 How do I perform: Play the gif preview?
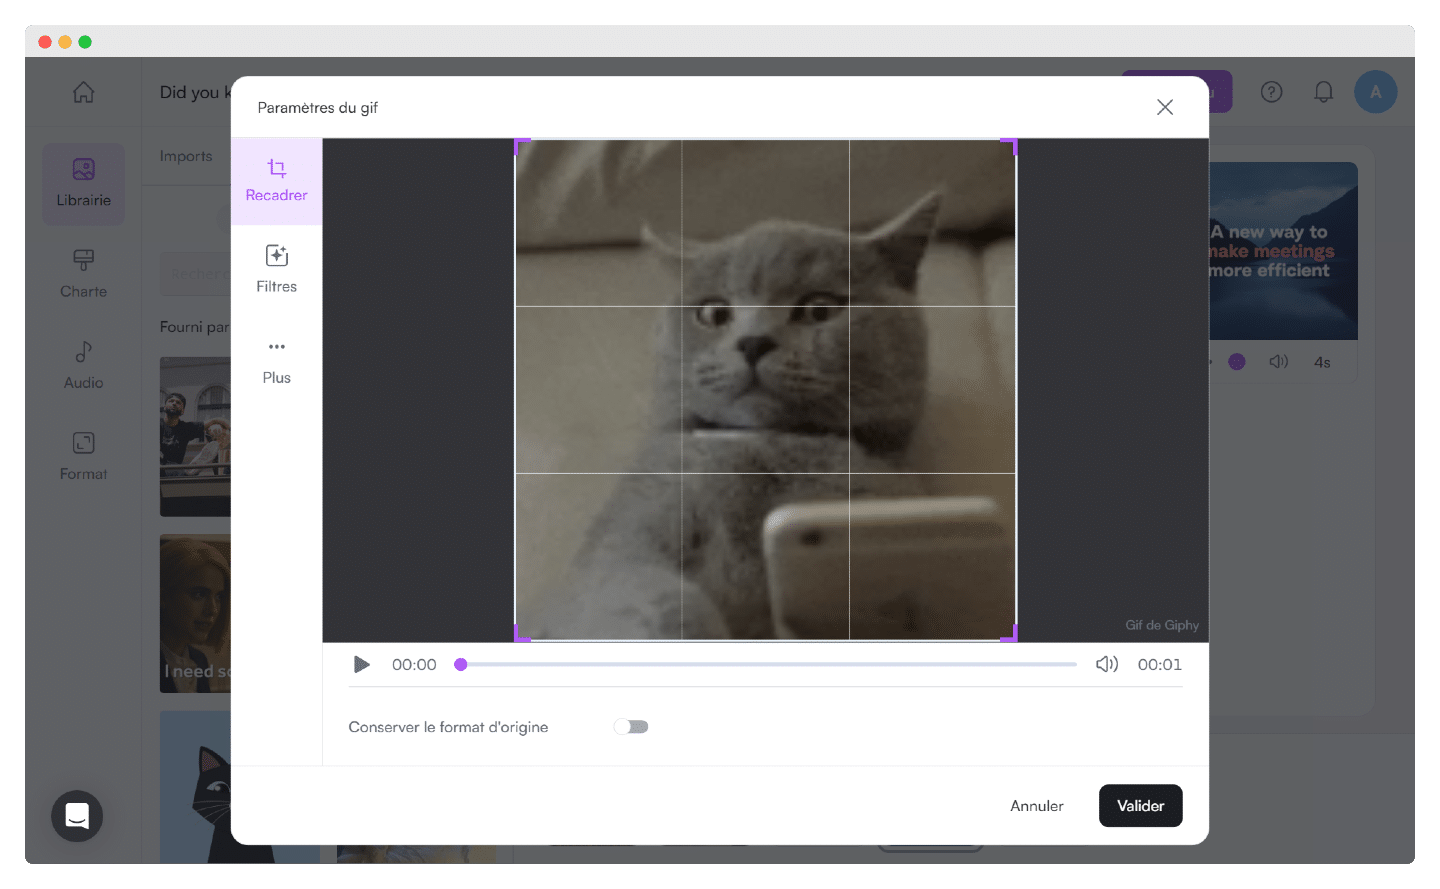coord(362,665)
